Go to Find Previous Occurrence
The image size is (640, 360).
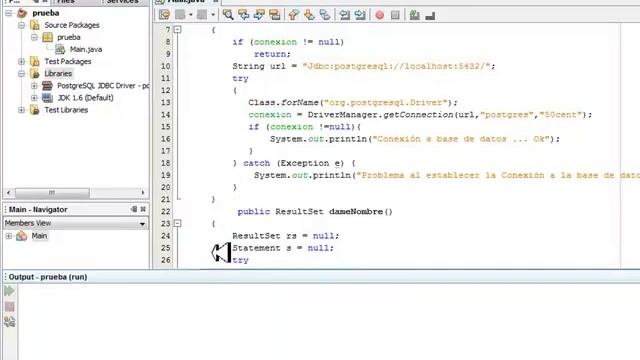(x=244, y=15)
